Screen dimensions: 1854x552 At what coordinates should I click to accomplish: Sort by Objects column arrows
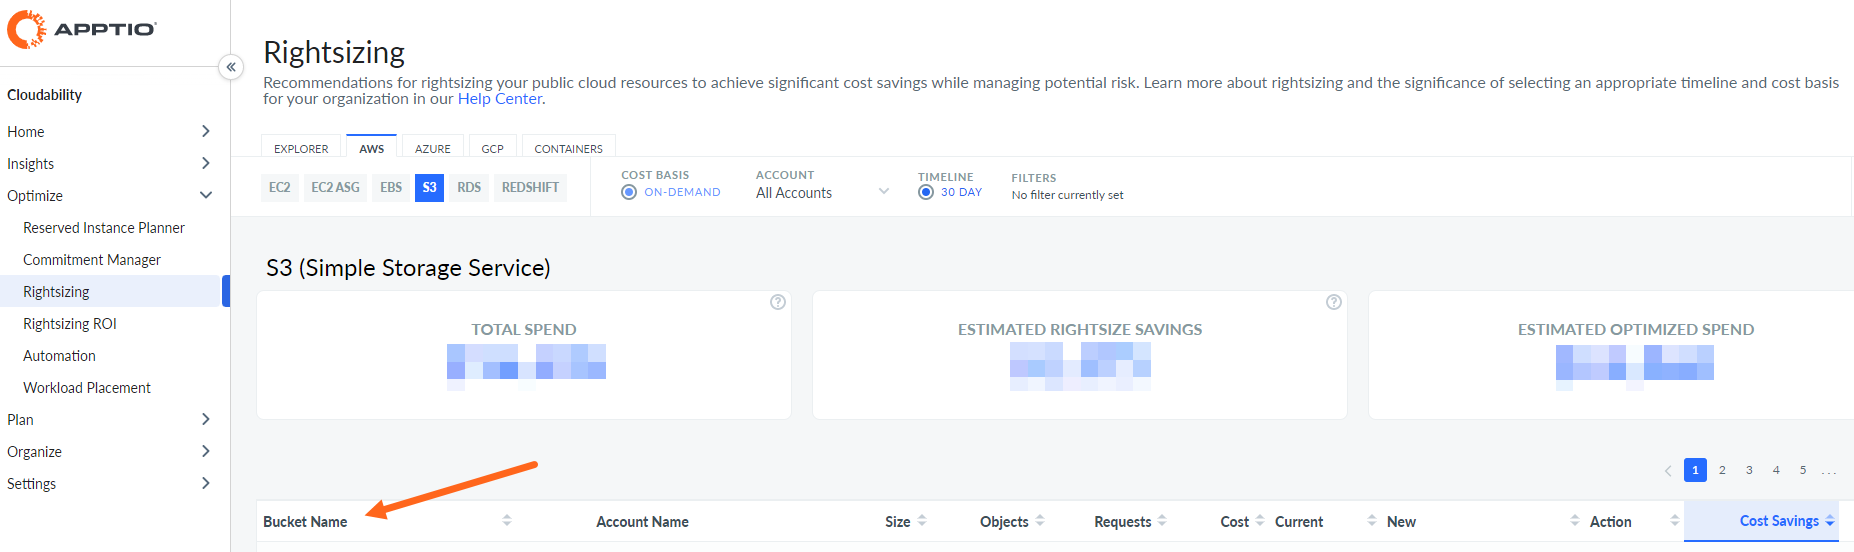[1040, 520]
